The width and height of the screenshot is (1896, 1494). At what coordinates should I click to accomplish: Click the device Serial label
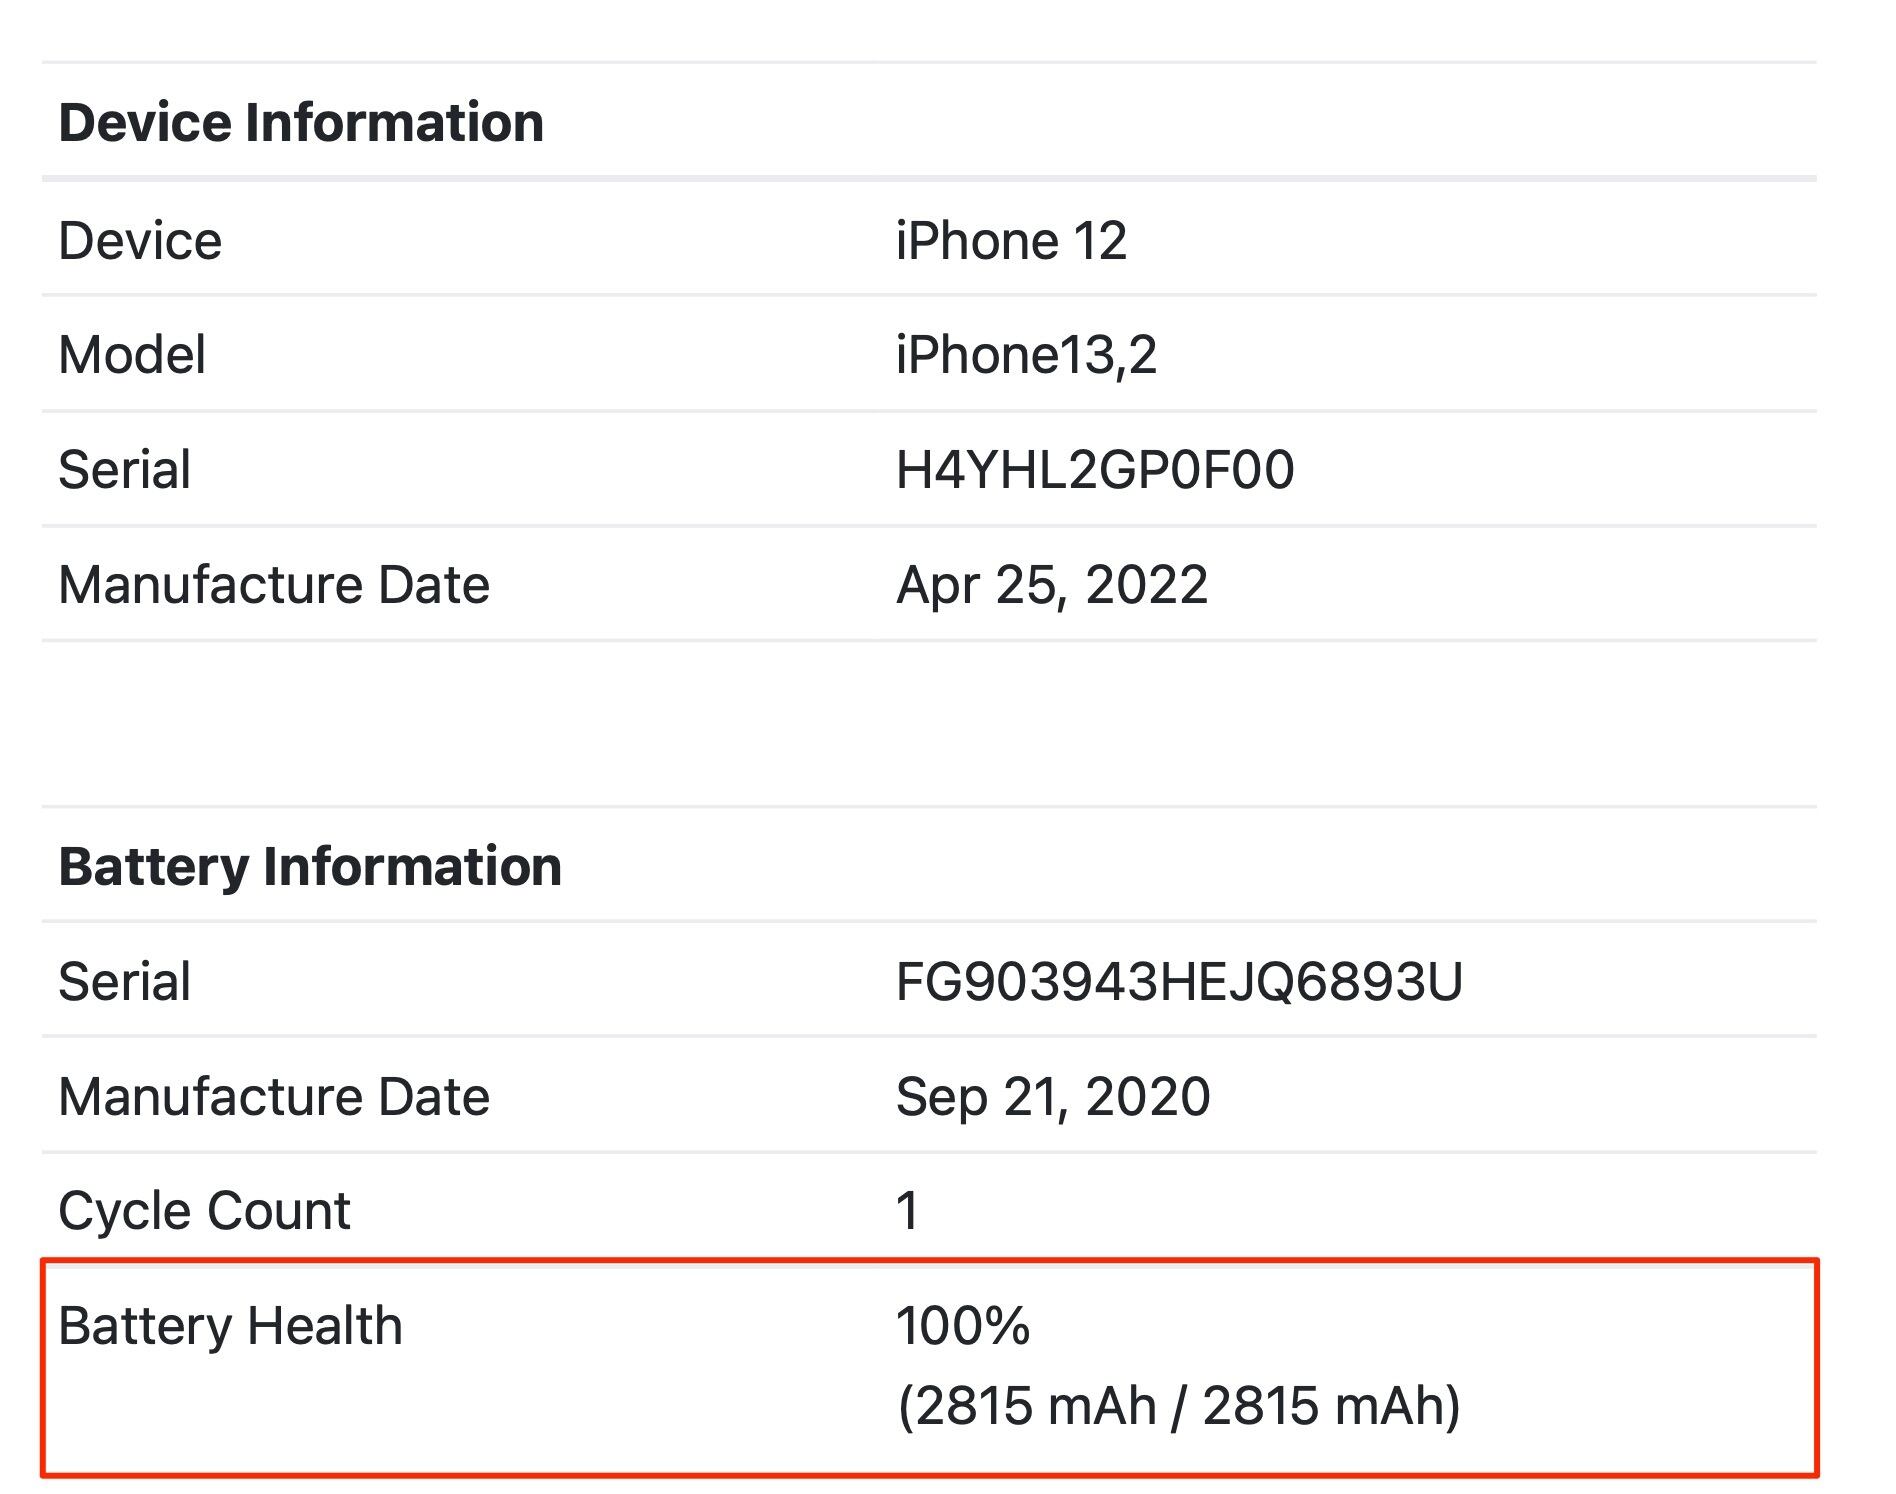coord(124,469)
